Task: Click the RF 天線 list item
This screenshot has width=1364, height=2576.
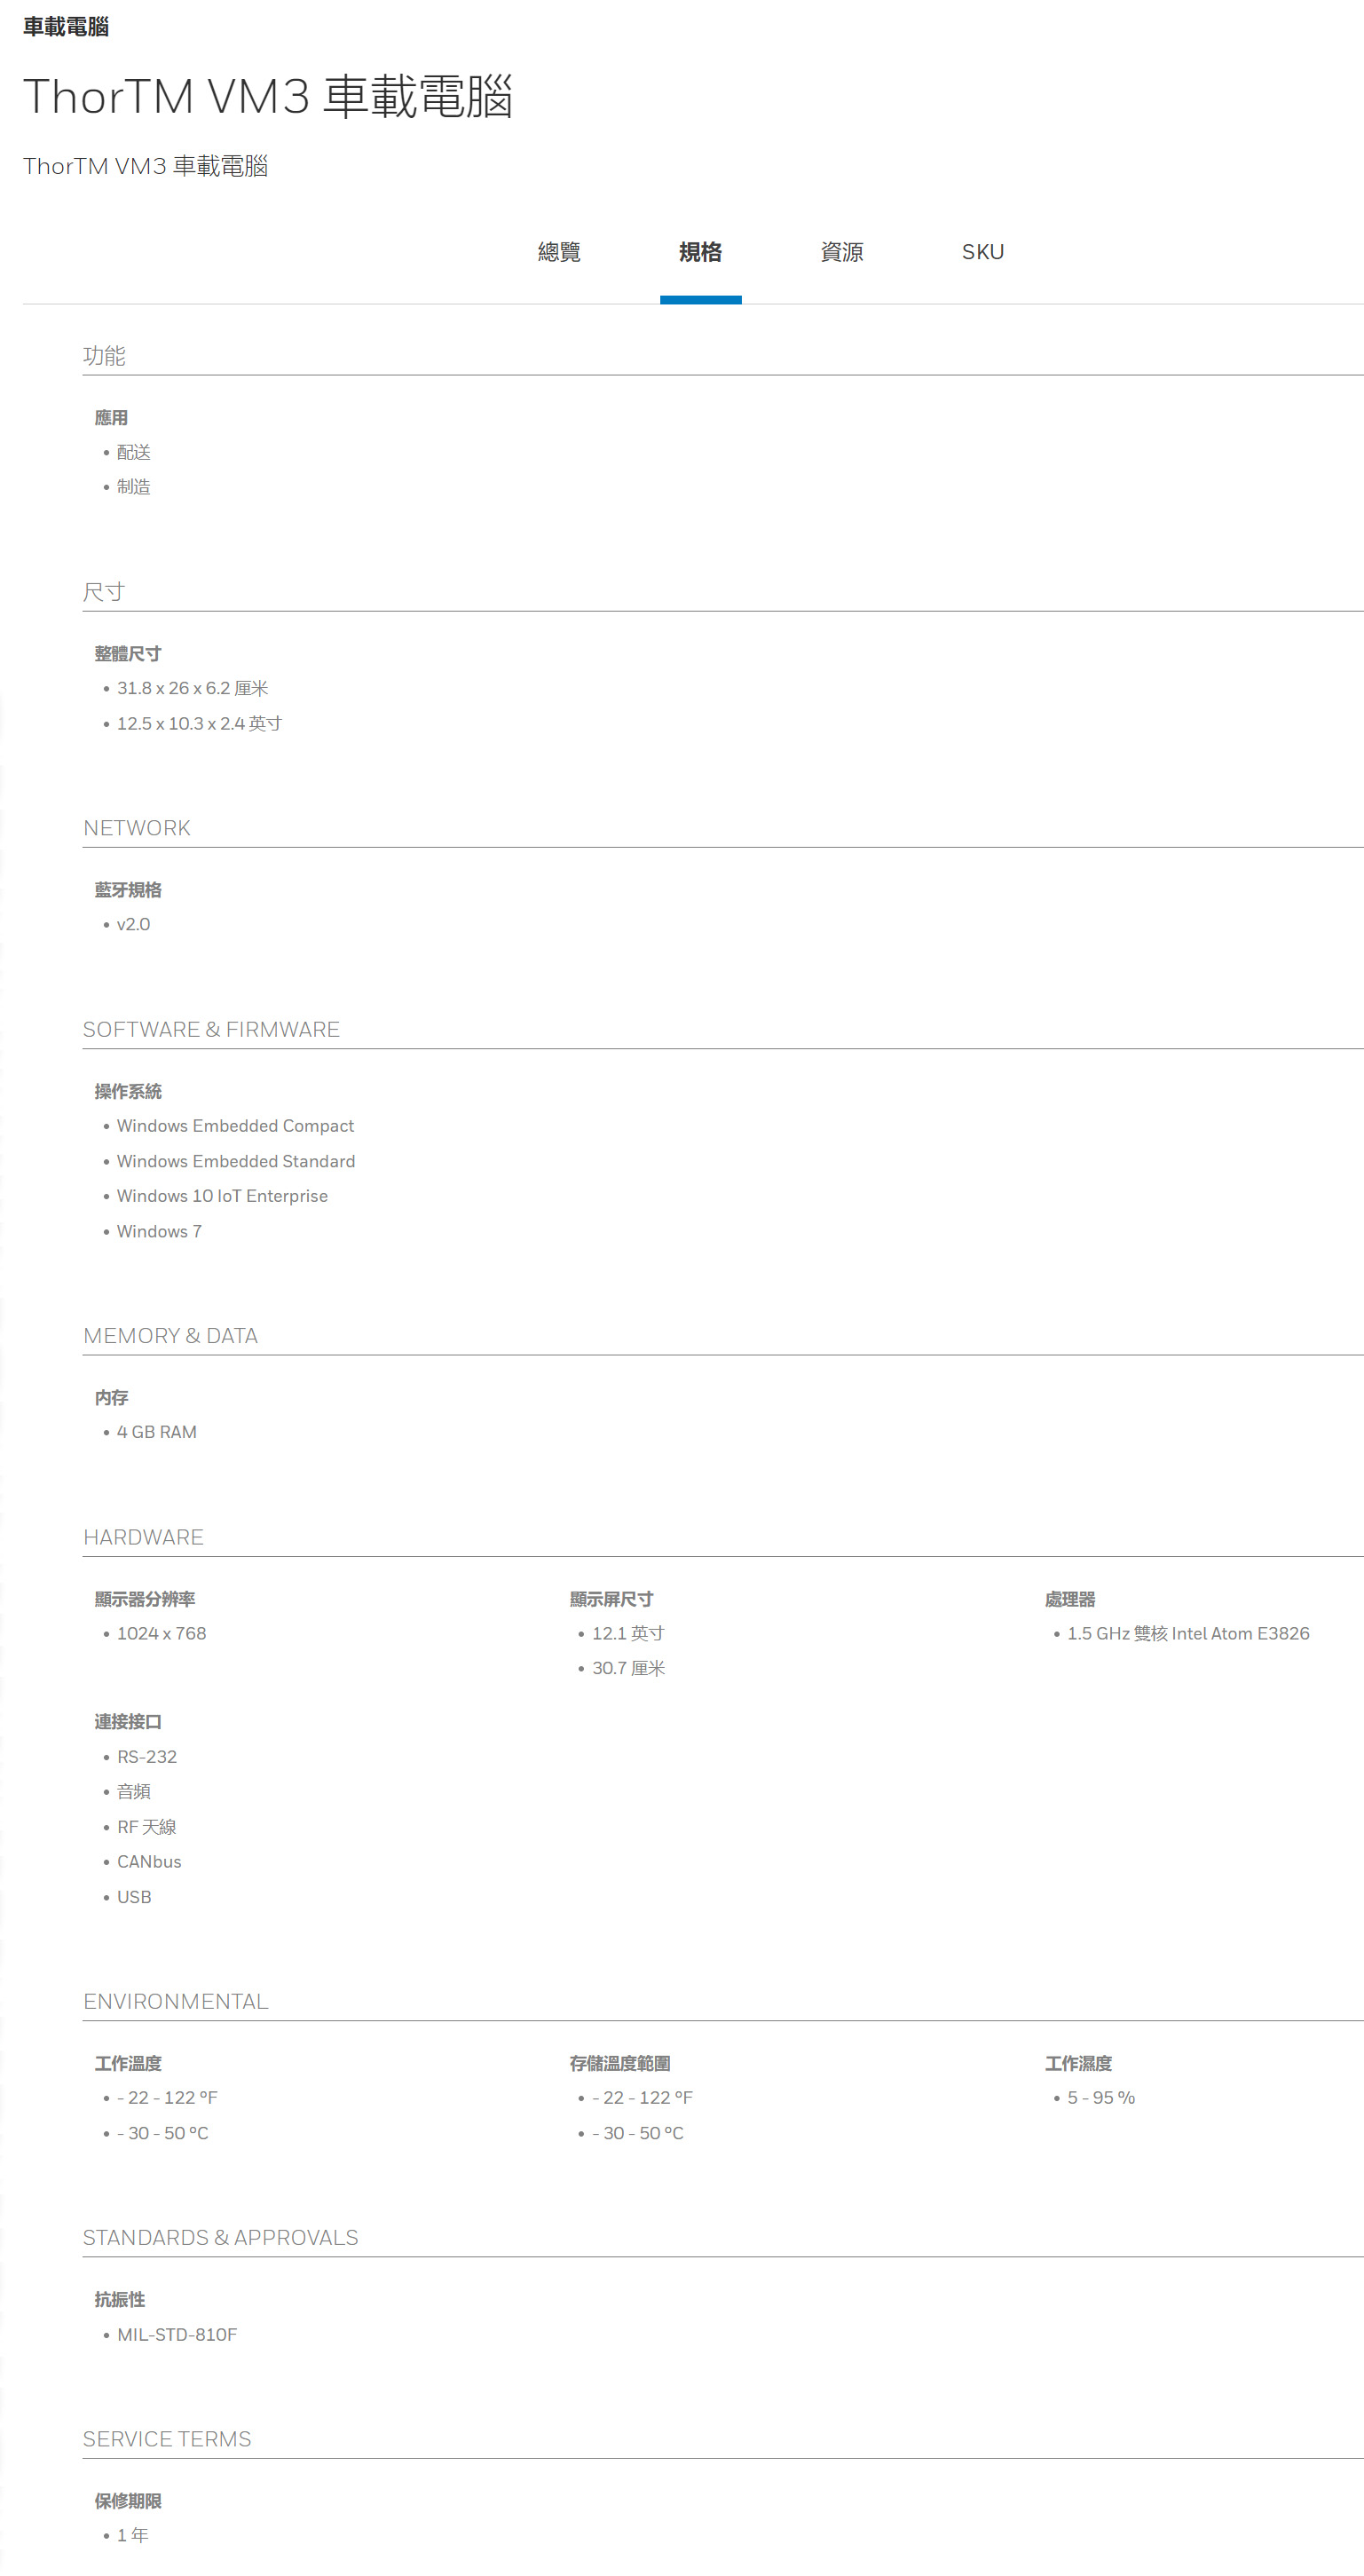Action: click(x=147, y=1827)
